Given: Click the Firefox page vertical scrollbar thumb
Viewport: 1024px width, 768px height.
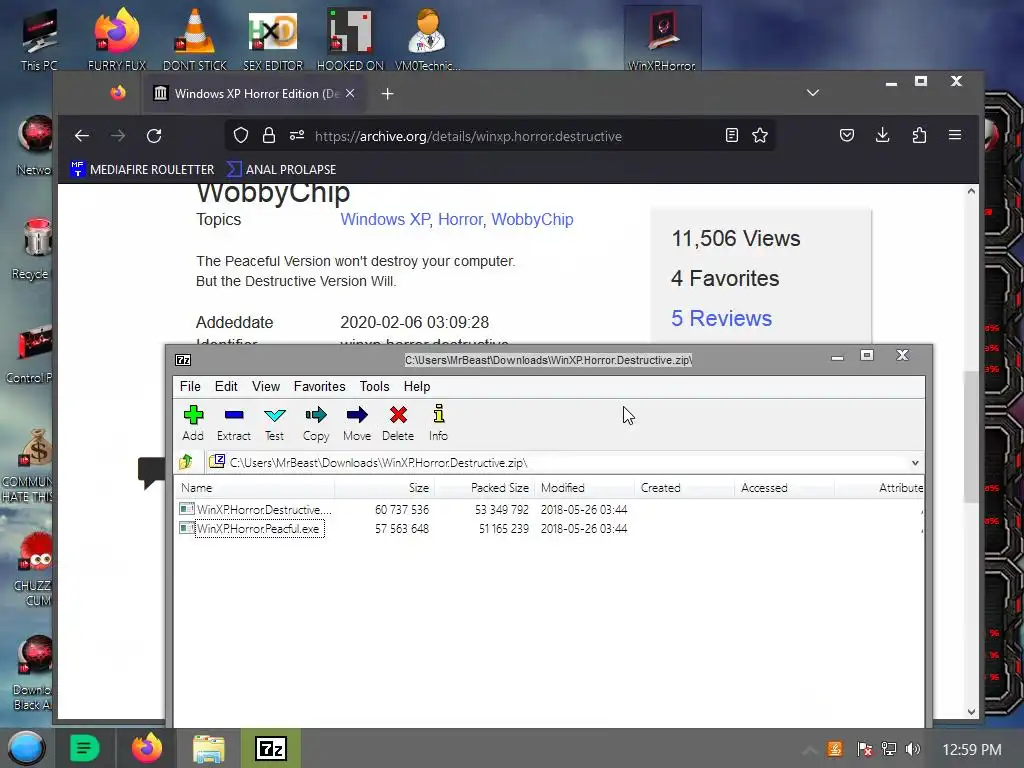Looking at the screenshot, I should (971, 437).
